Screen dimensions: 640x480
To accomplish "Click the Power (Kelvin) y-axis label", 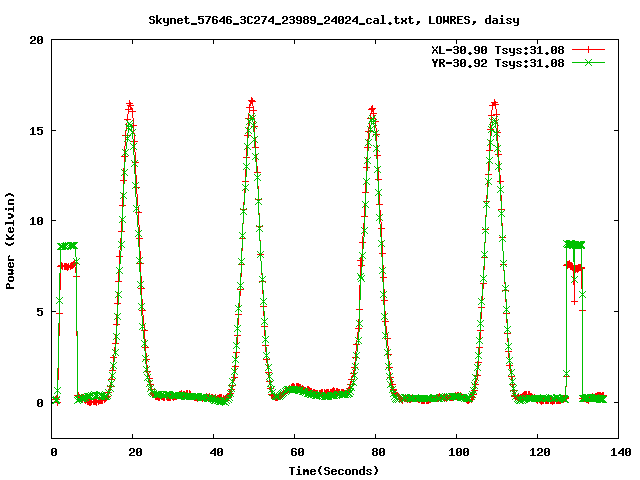I will pyautogui.click(x=11, y=238).
